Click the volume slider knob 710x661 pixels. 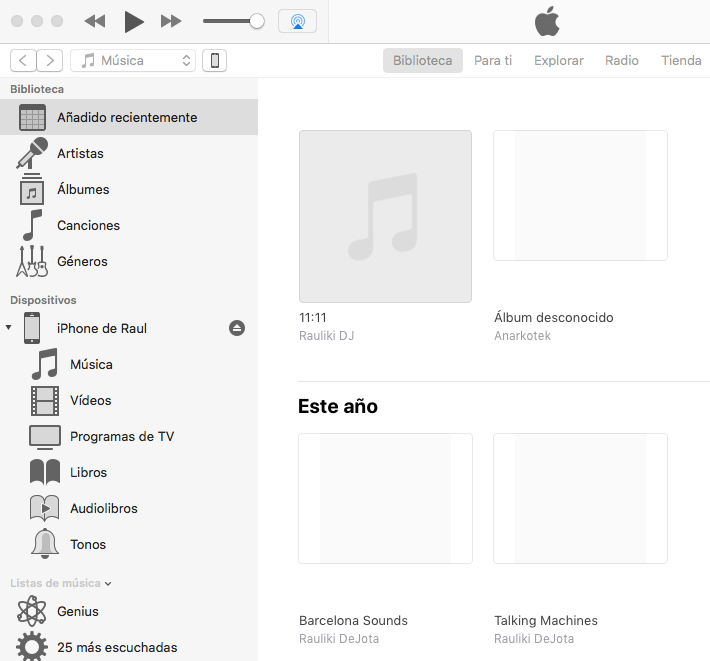[257, 21]
